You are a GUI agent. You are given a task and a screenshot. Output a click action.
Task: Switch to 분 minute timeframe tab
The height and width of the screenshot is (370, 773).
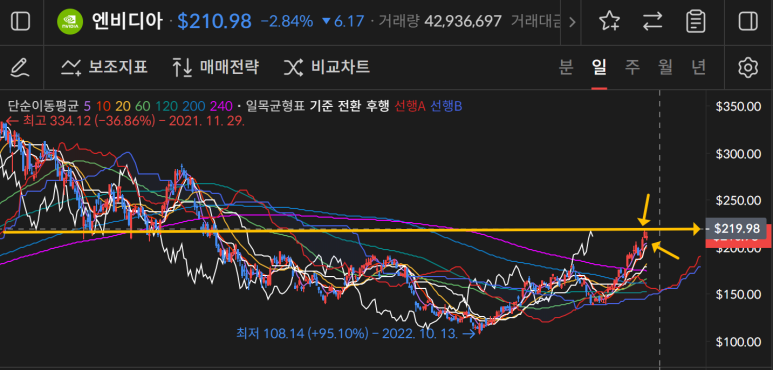(x=566, y=67)
